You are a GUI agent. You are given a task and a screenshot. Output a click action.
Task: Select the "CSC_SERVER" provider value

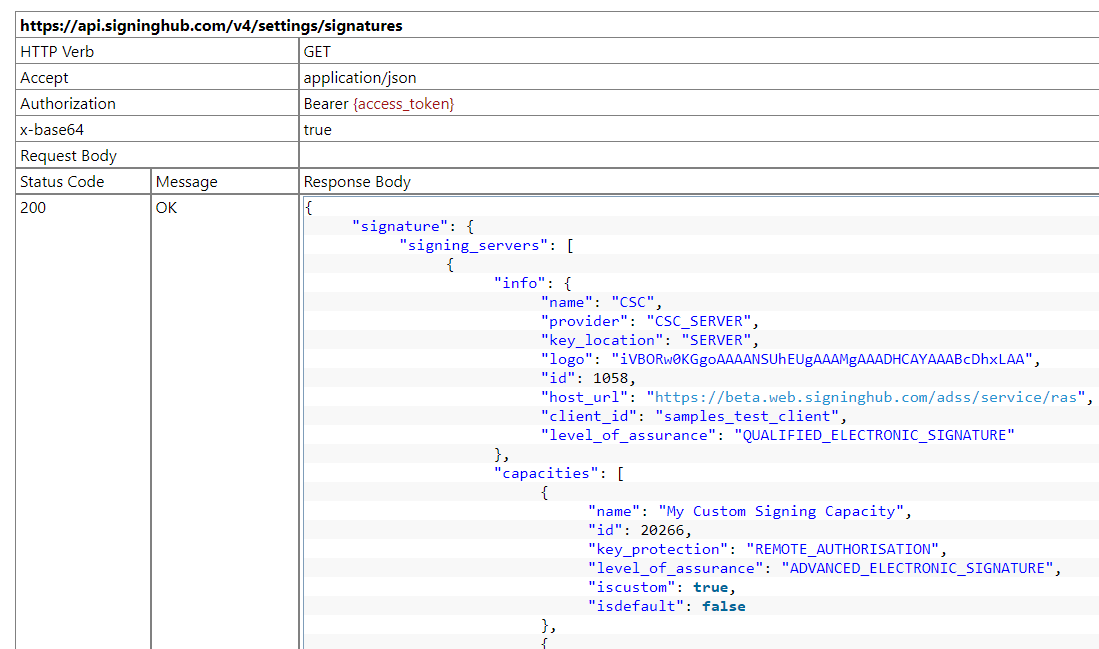point(703,321)
